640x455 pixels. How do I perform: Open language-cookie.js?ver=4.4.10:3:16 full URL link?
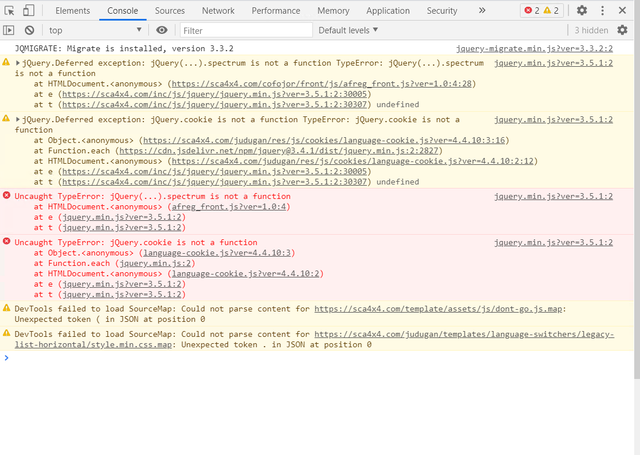(x=324, y=140)
